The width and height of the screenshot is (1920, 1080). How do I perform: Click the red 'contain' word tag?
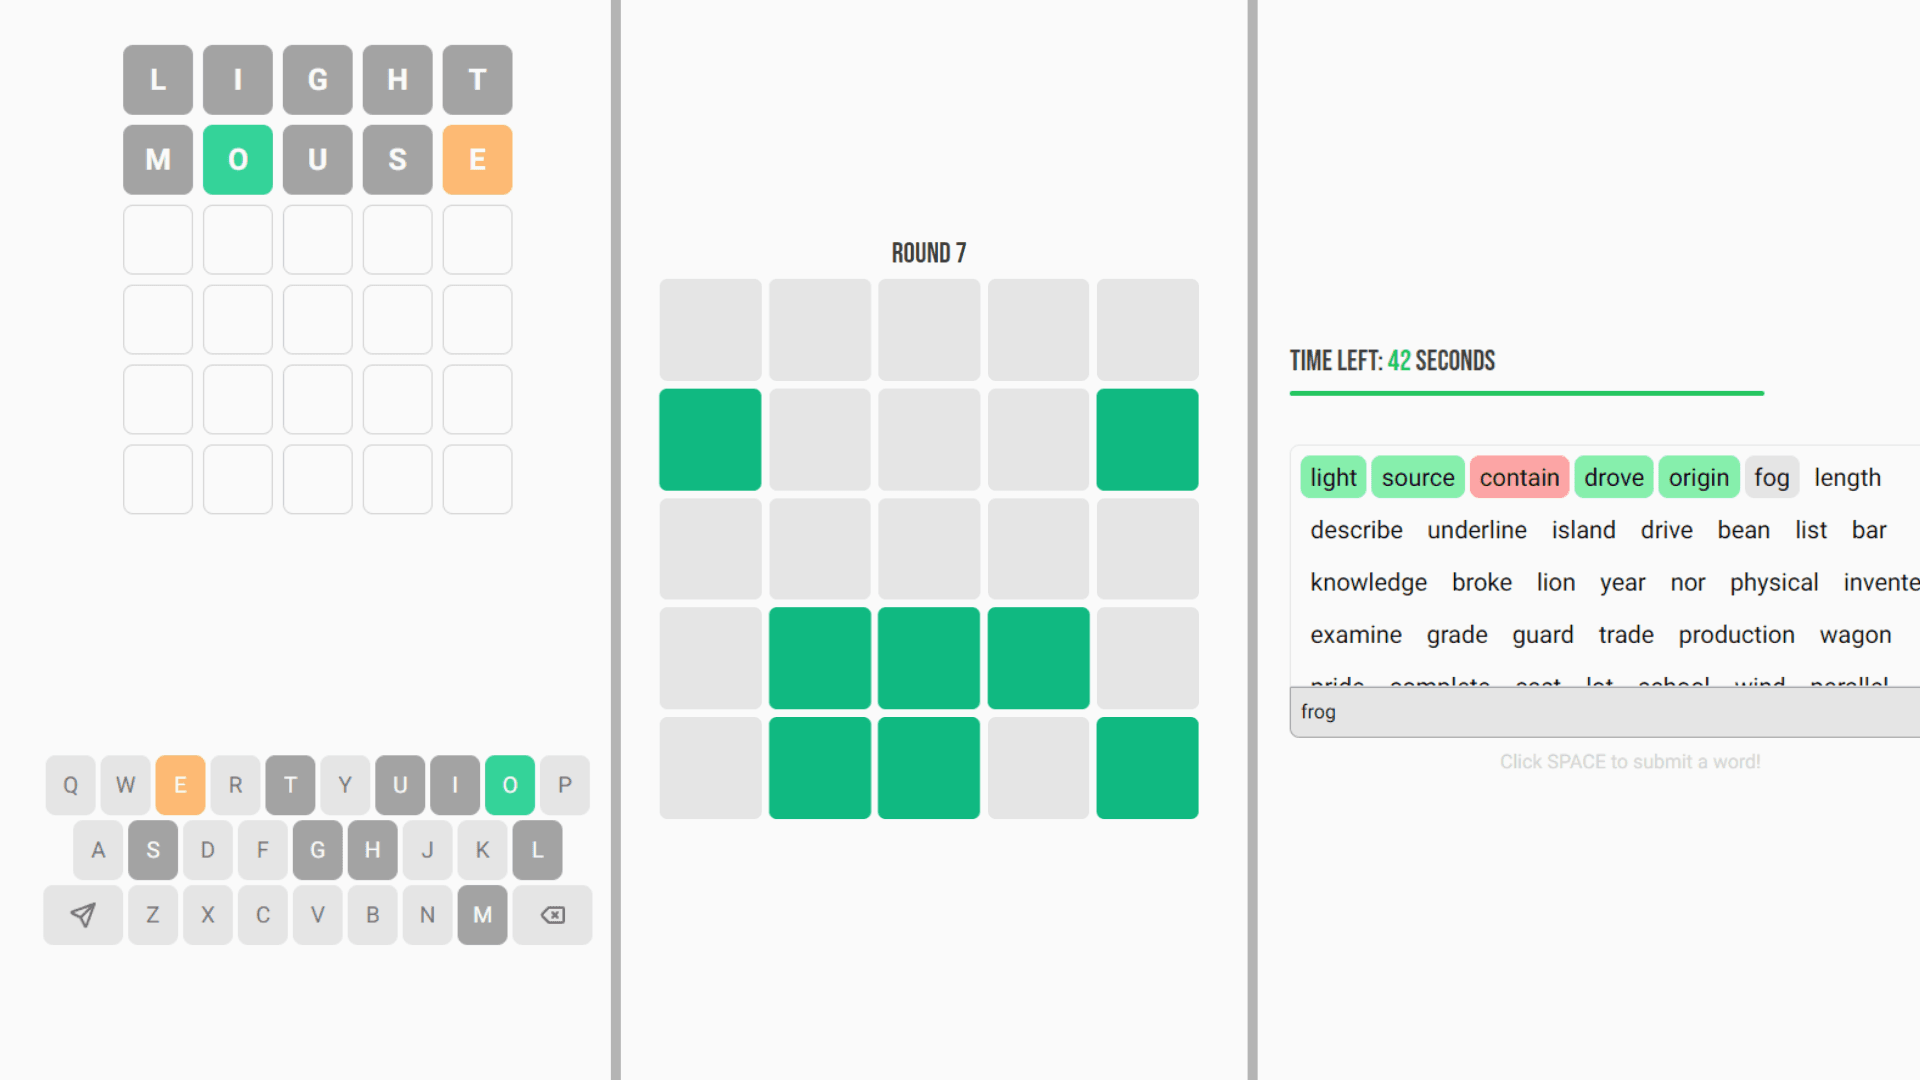click(x=1518, y=477)
